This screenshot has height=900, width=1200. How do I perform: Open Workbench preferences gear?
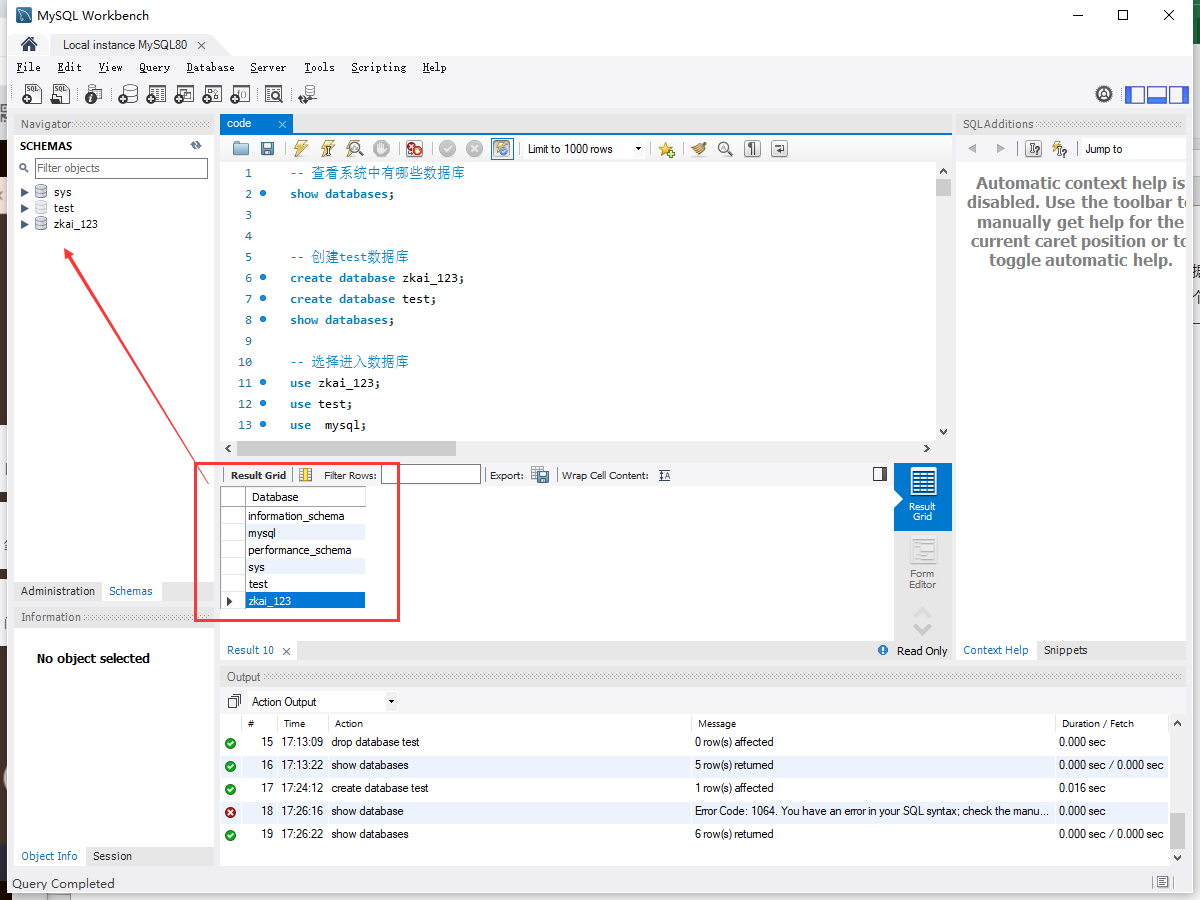click(x=1104, y=94)
